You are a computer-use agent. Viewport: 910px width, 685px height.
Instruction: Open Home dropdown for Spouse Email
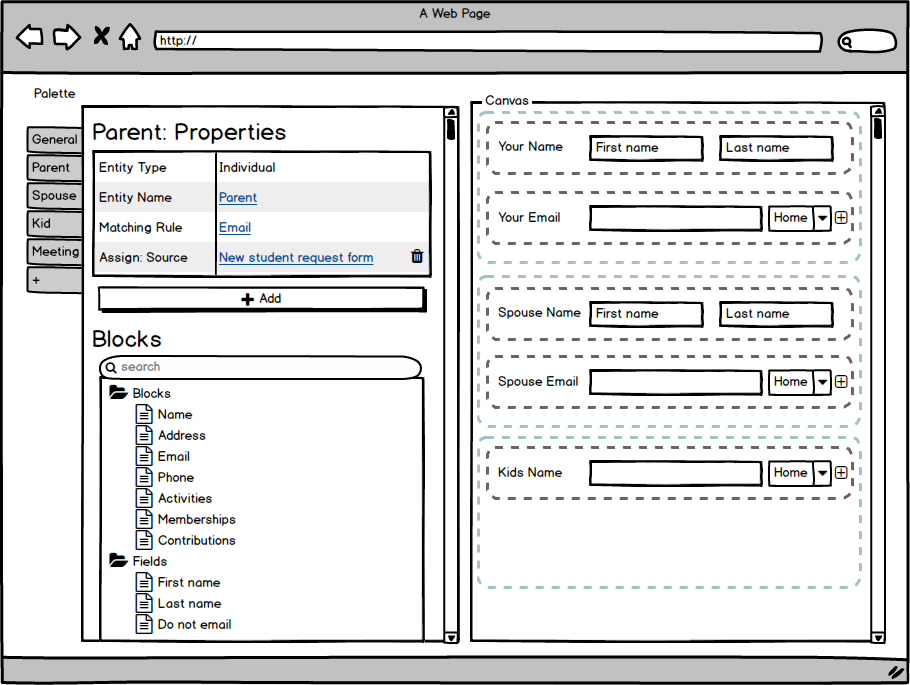tap(822, 382)
